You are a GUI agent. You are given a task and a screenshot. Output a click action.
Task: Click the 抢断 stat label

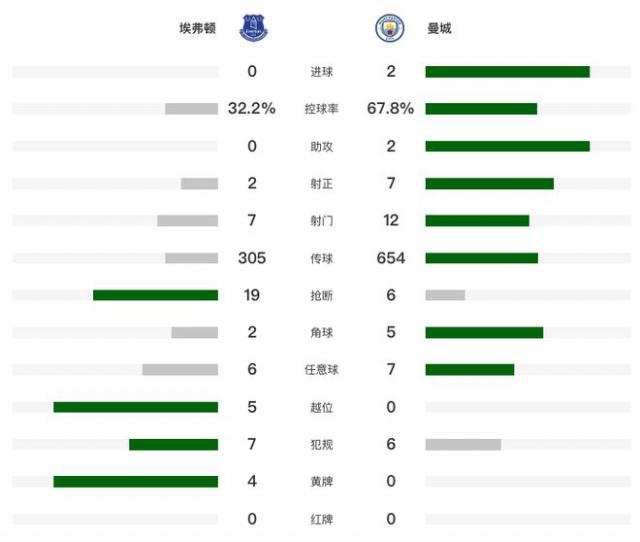(322, 296)
